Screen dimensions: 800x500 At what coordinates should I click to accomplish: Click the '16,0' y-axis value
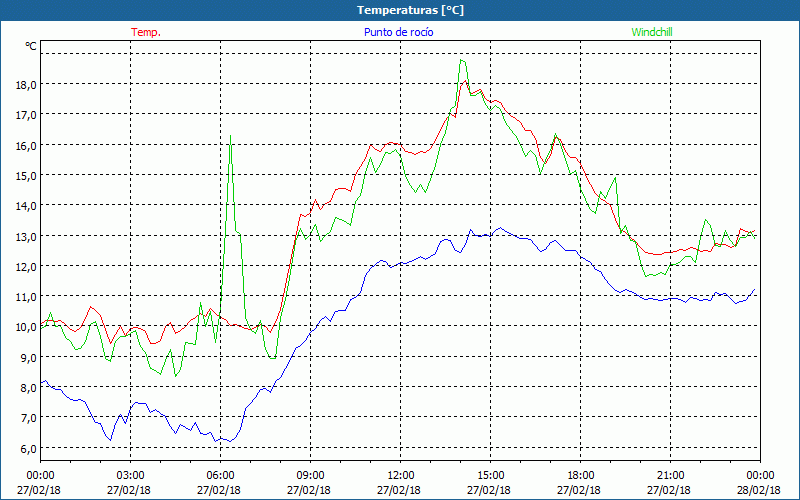[x=26, y=146]
